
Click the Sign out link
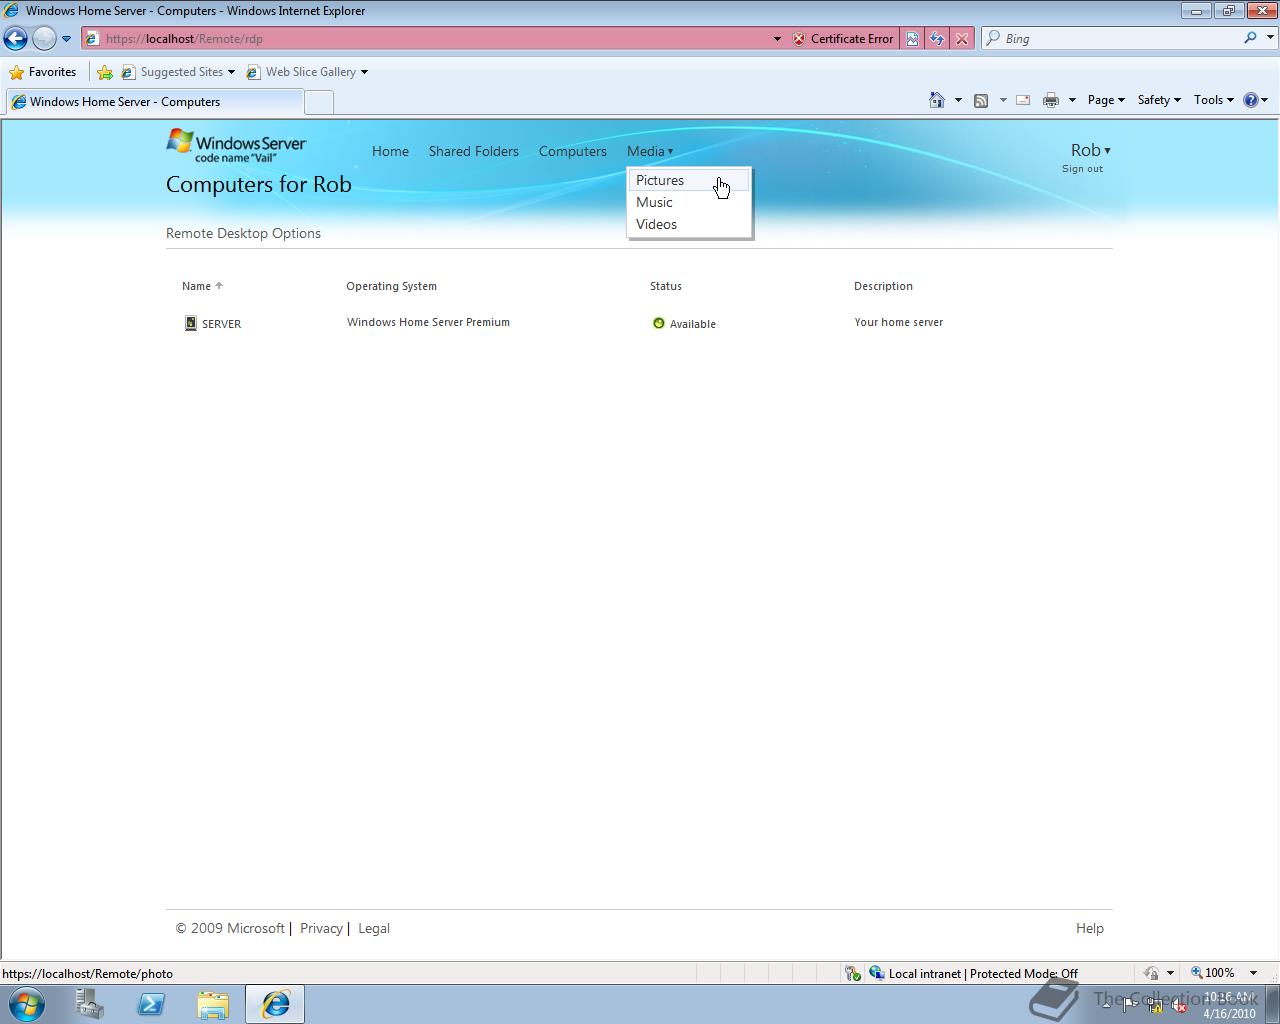click(x=1082, y=169)
